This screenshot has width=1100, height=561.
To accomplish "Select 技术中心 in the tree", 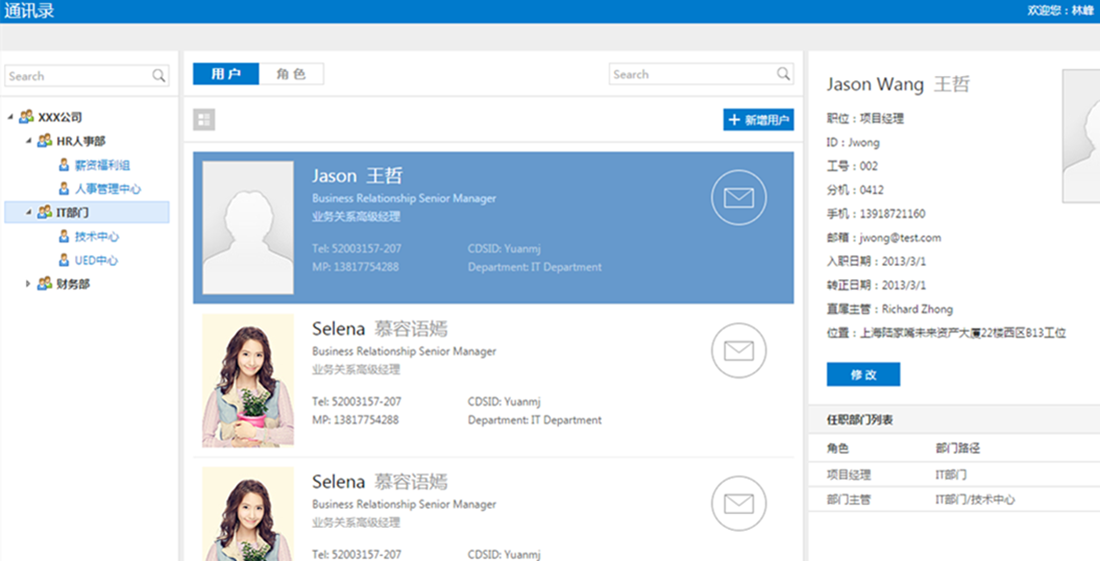I will [x=97, y=237].
